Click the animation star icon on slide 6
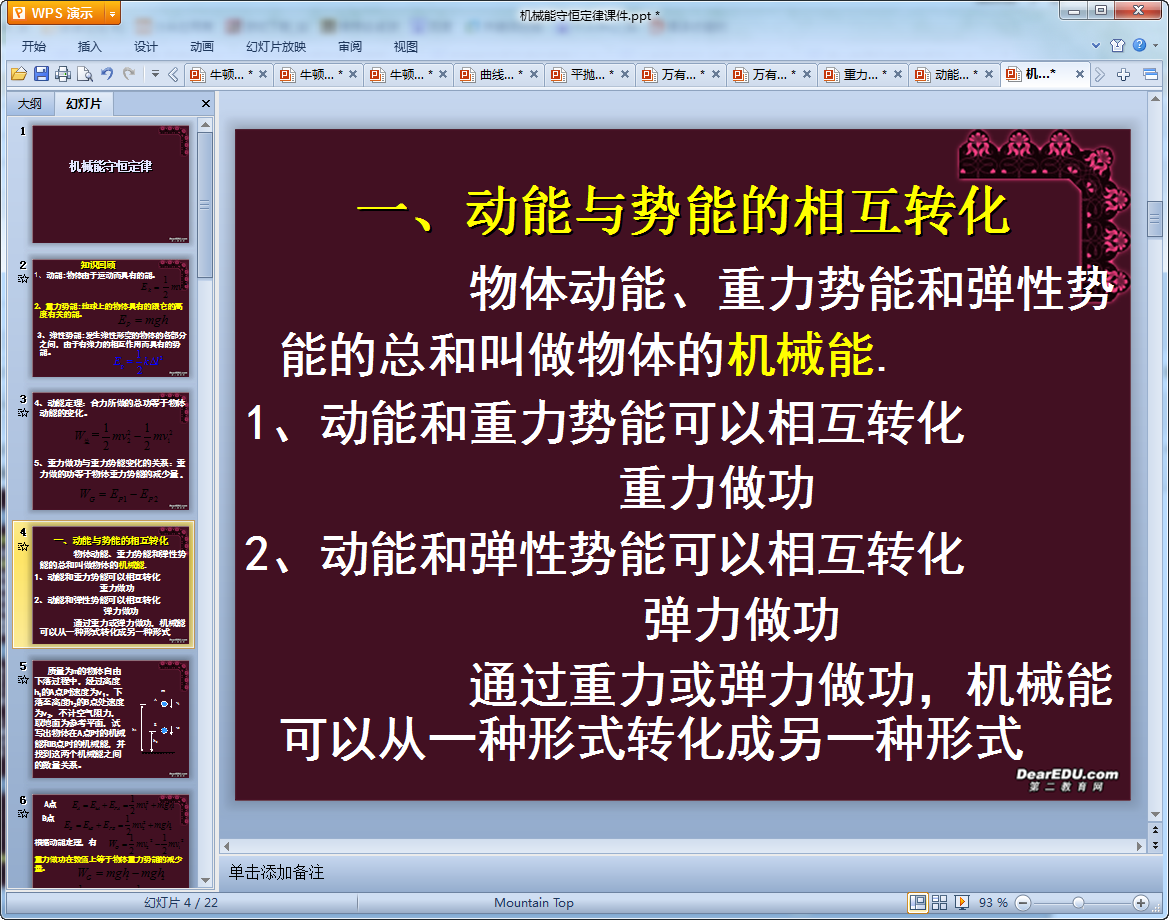The height and width of the screenshot is (920, 1169). pos(23,813)
